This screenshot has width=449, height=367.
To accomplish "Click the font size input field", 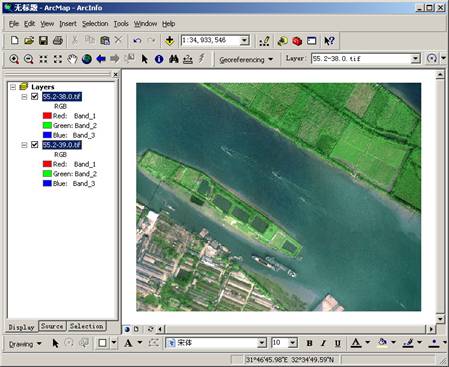I will tap(280, 343).
